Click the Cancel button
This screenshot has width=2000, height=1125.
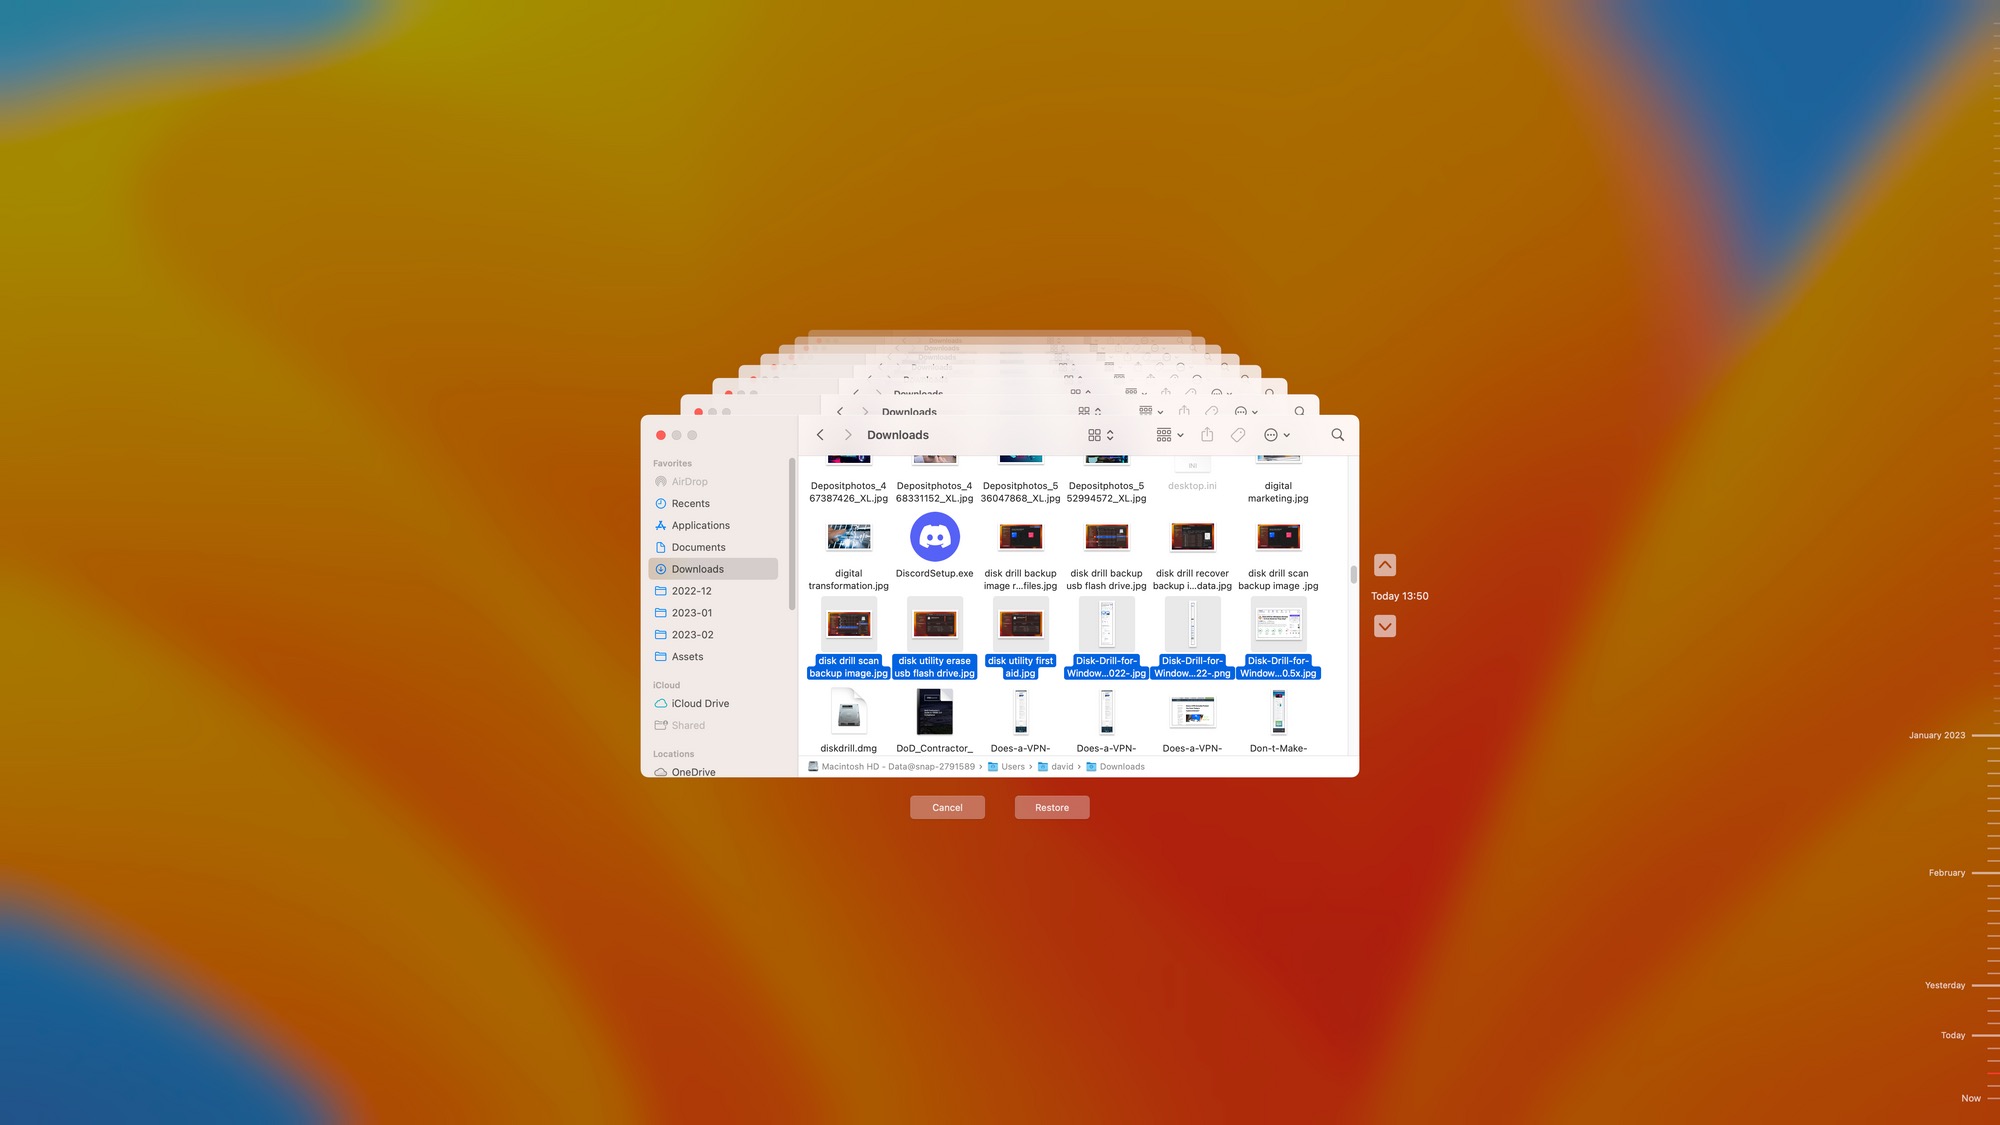point(948,806)
